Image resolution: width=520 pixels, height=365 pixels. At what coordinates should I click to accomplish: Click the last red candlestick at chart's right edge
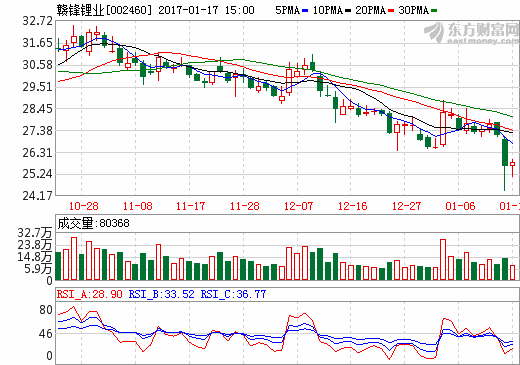512,168
